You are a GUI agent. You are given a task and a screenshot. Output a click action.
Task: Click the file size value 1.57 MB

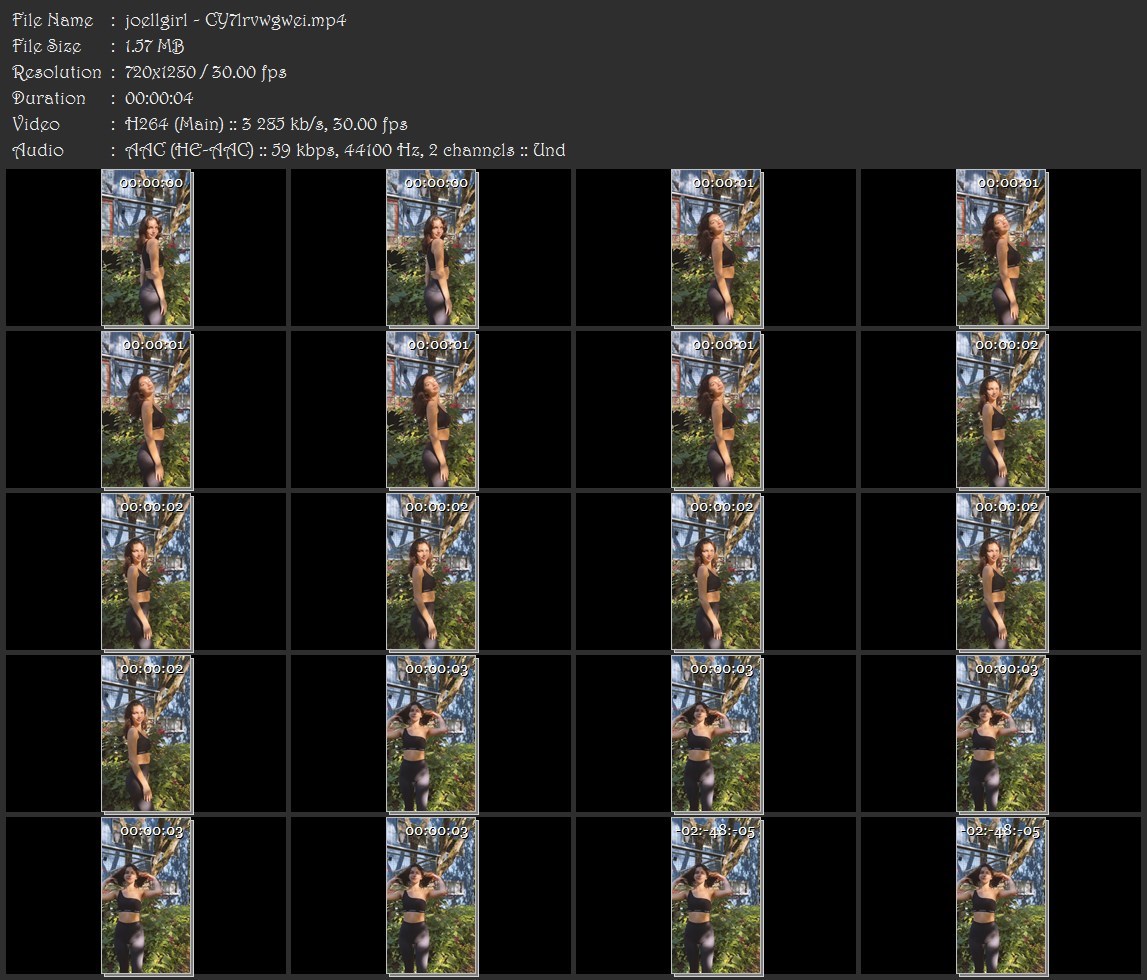click(x=154, y=46)
